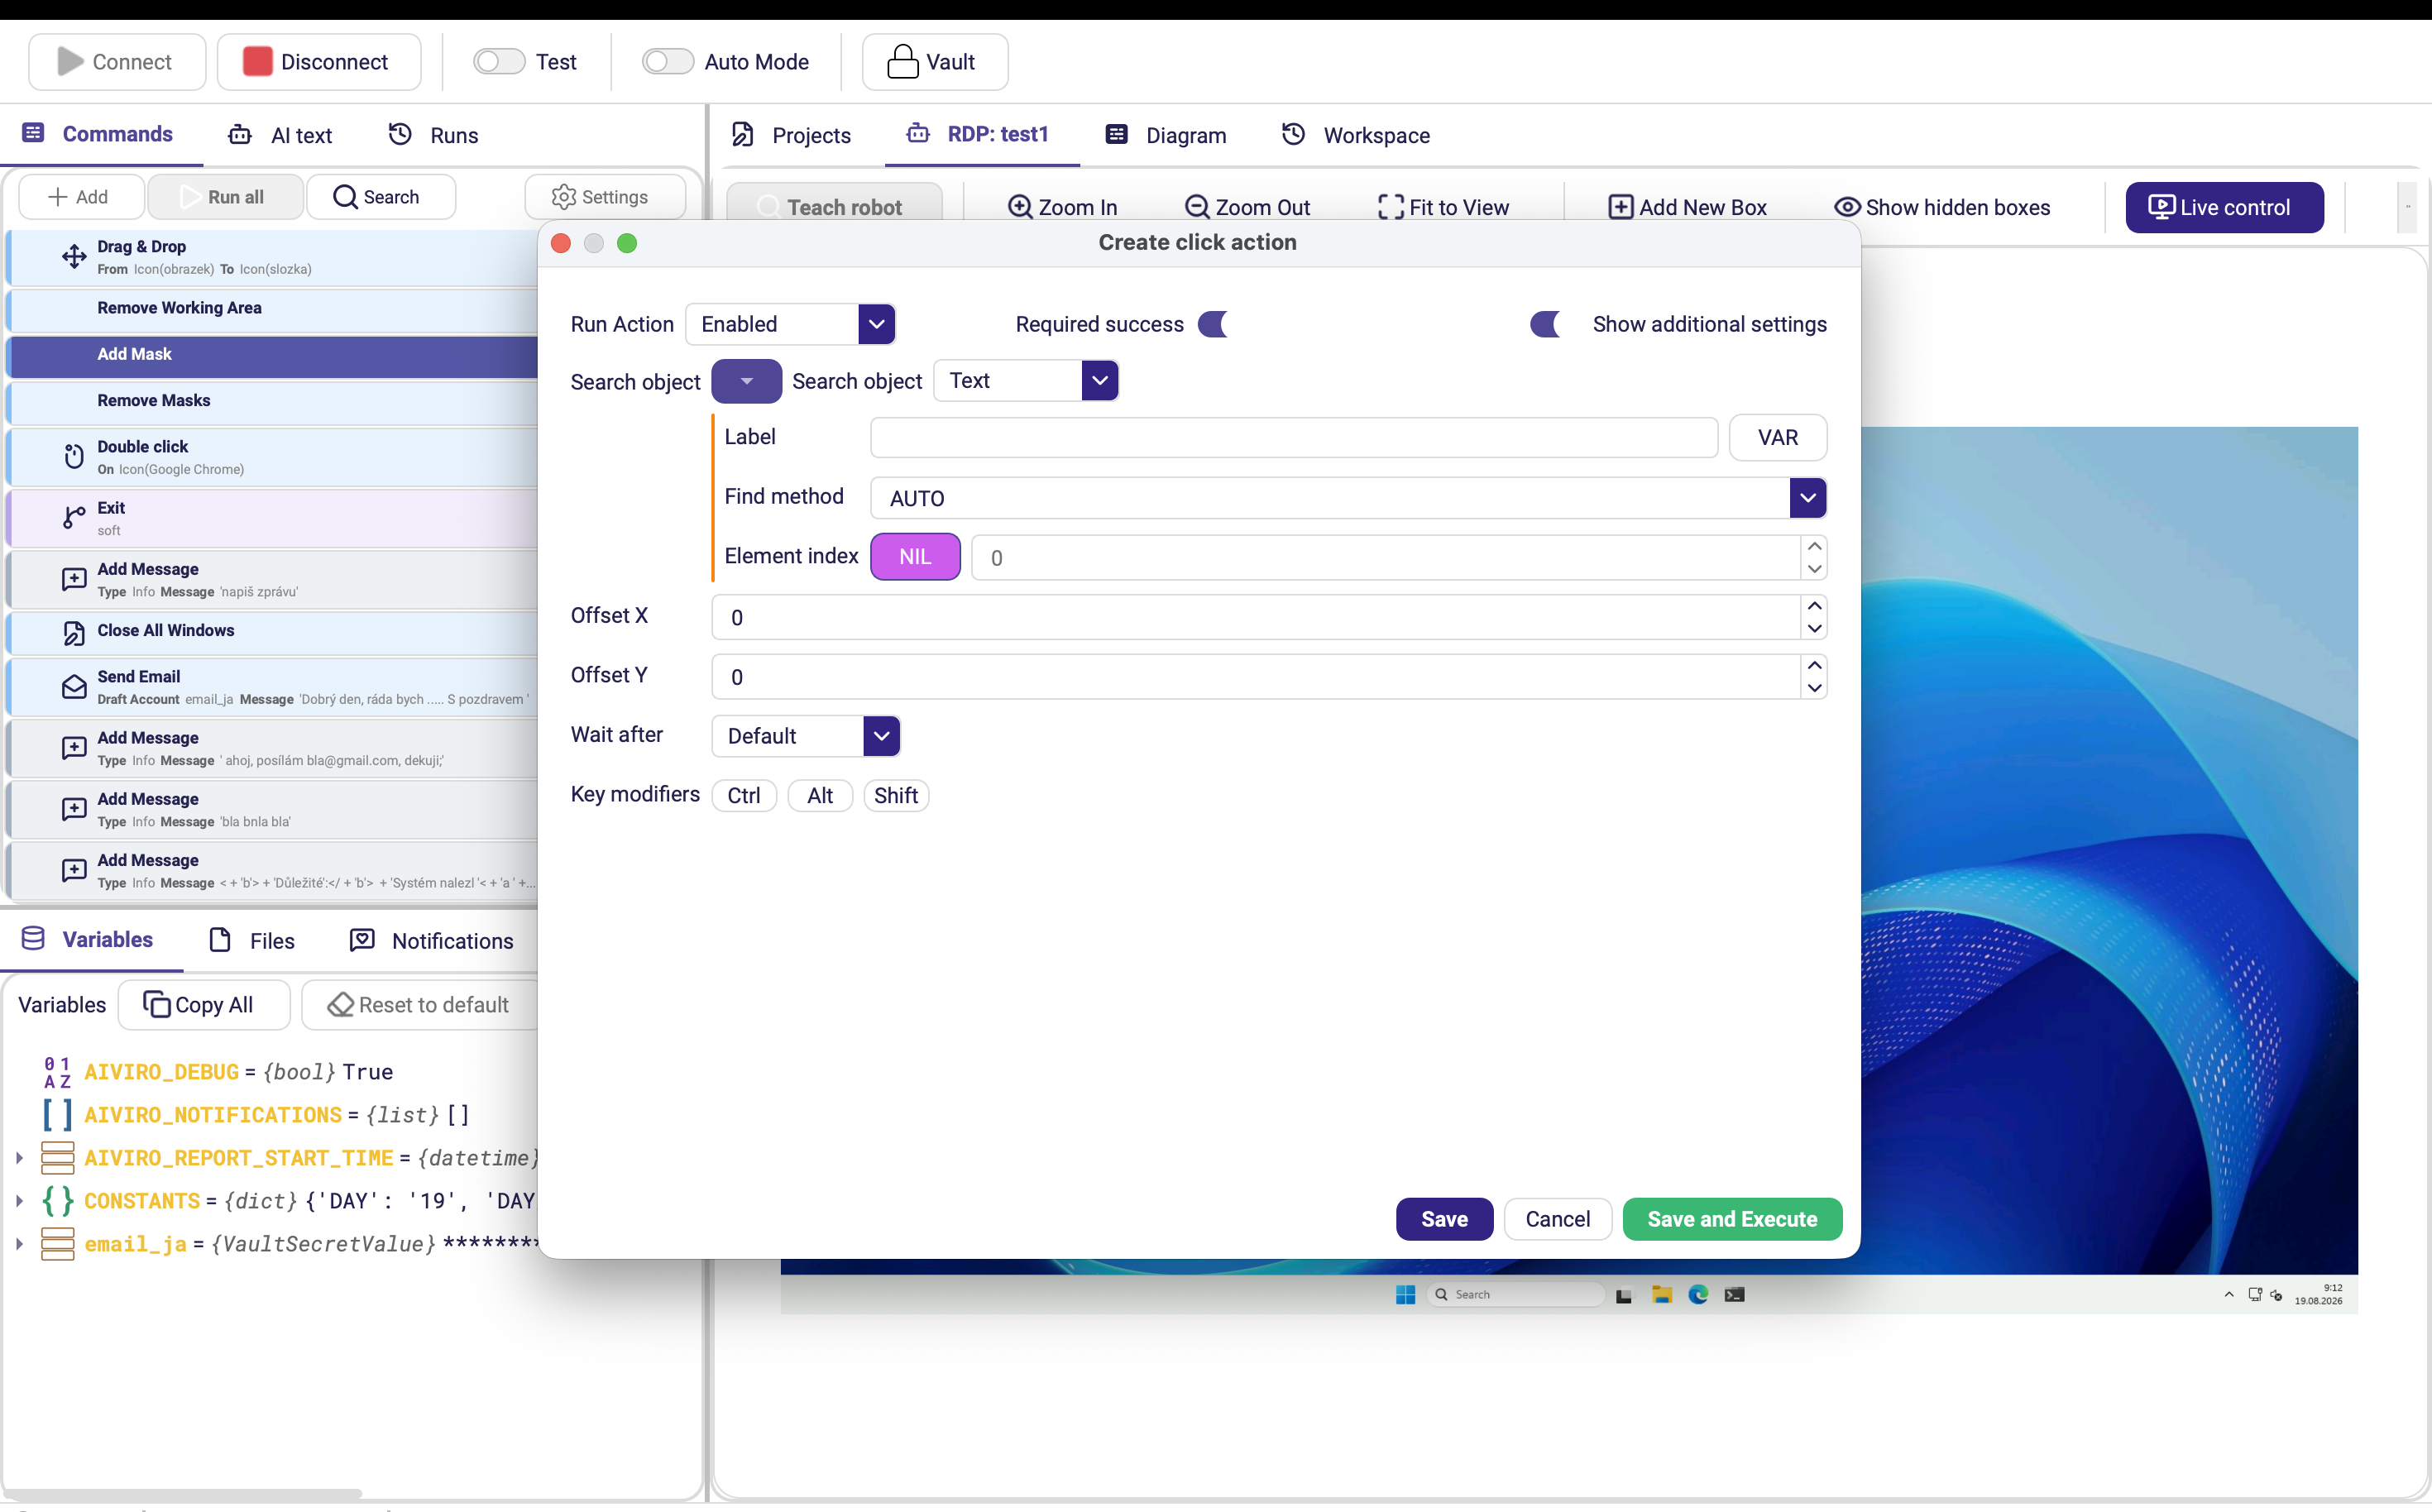Click the AIVIRO_DEBUG bool type icon
This screenshot has width=2432, height=1512.
(57, 1071)
